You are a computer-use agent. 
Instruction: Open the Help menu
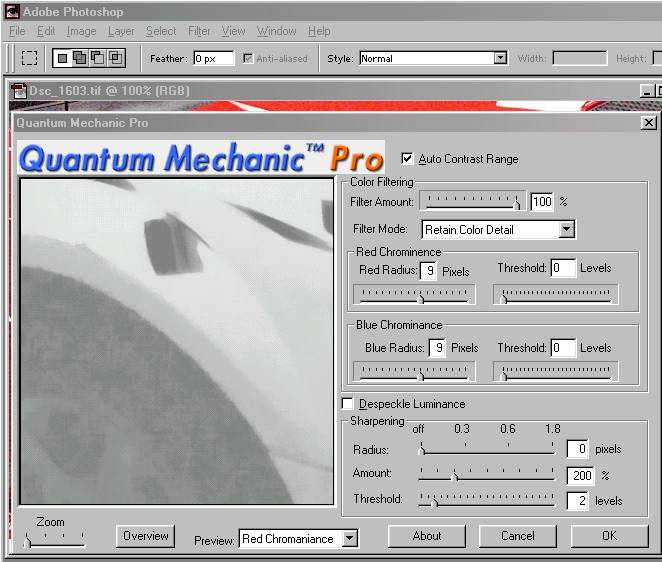pos(319,31)
